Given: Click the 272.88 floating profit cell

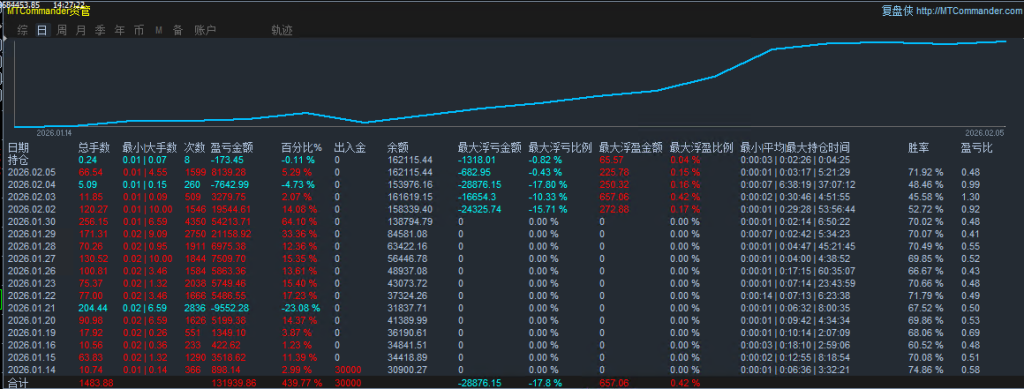Looking at the screenshot, I should click(x=613, y=210).
